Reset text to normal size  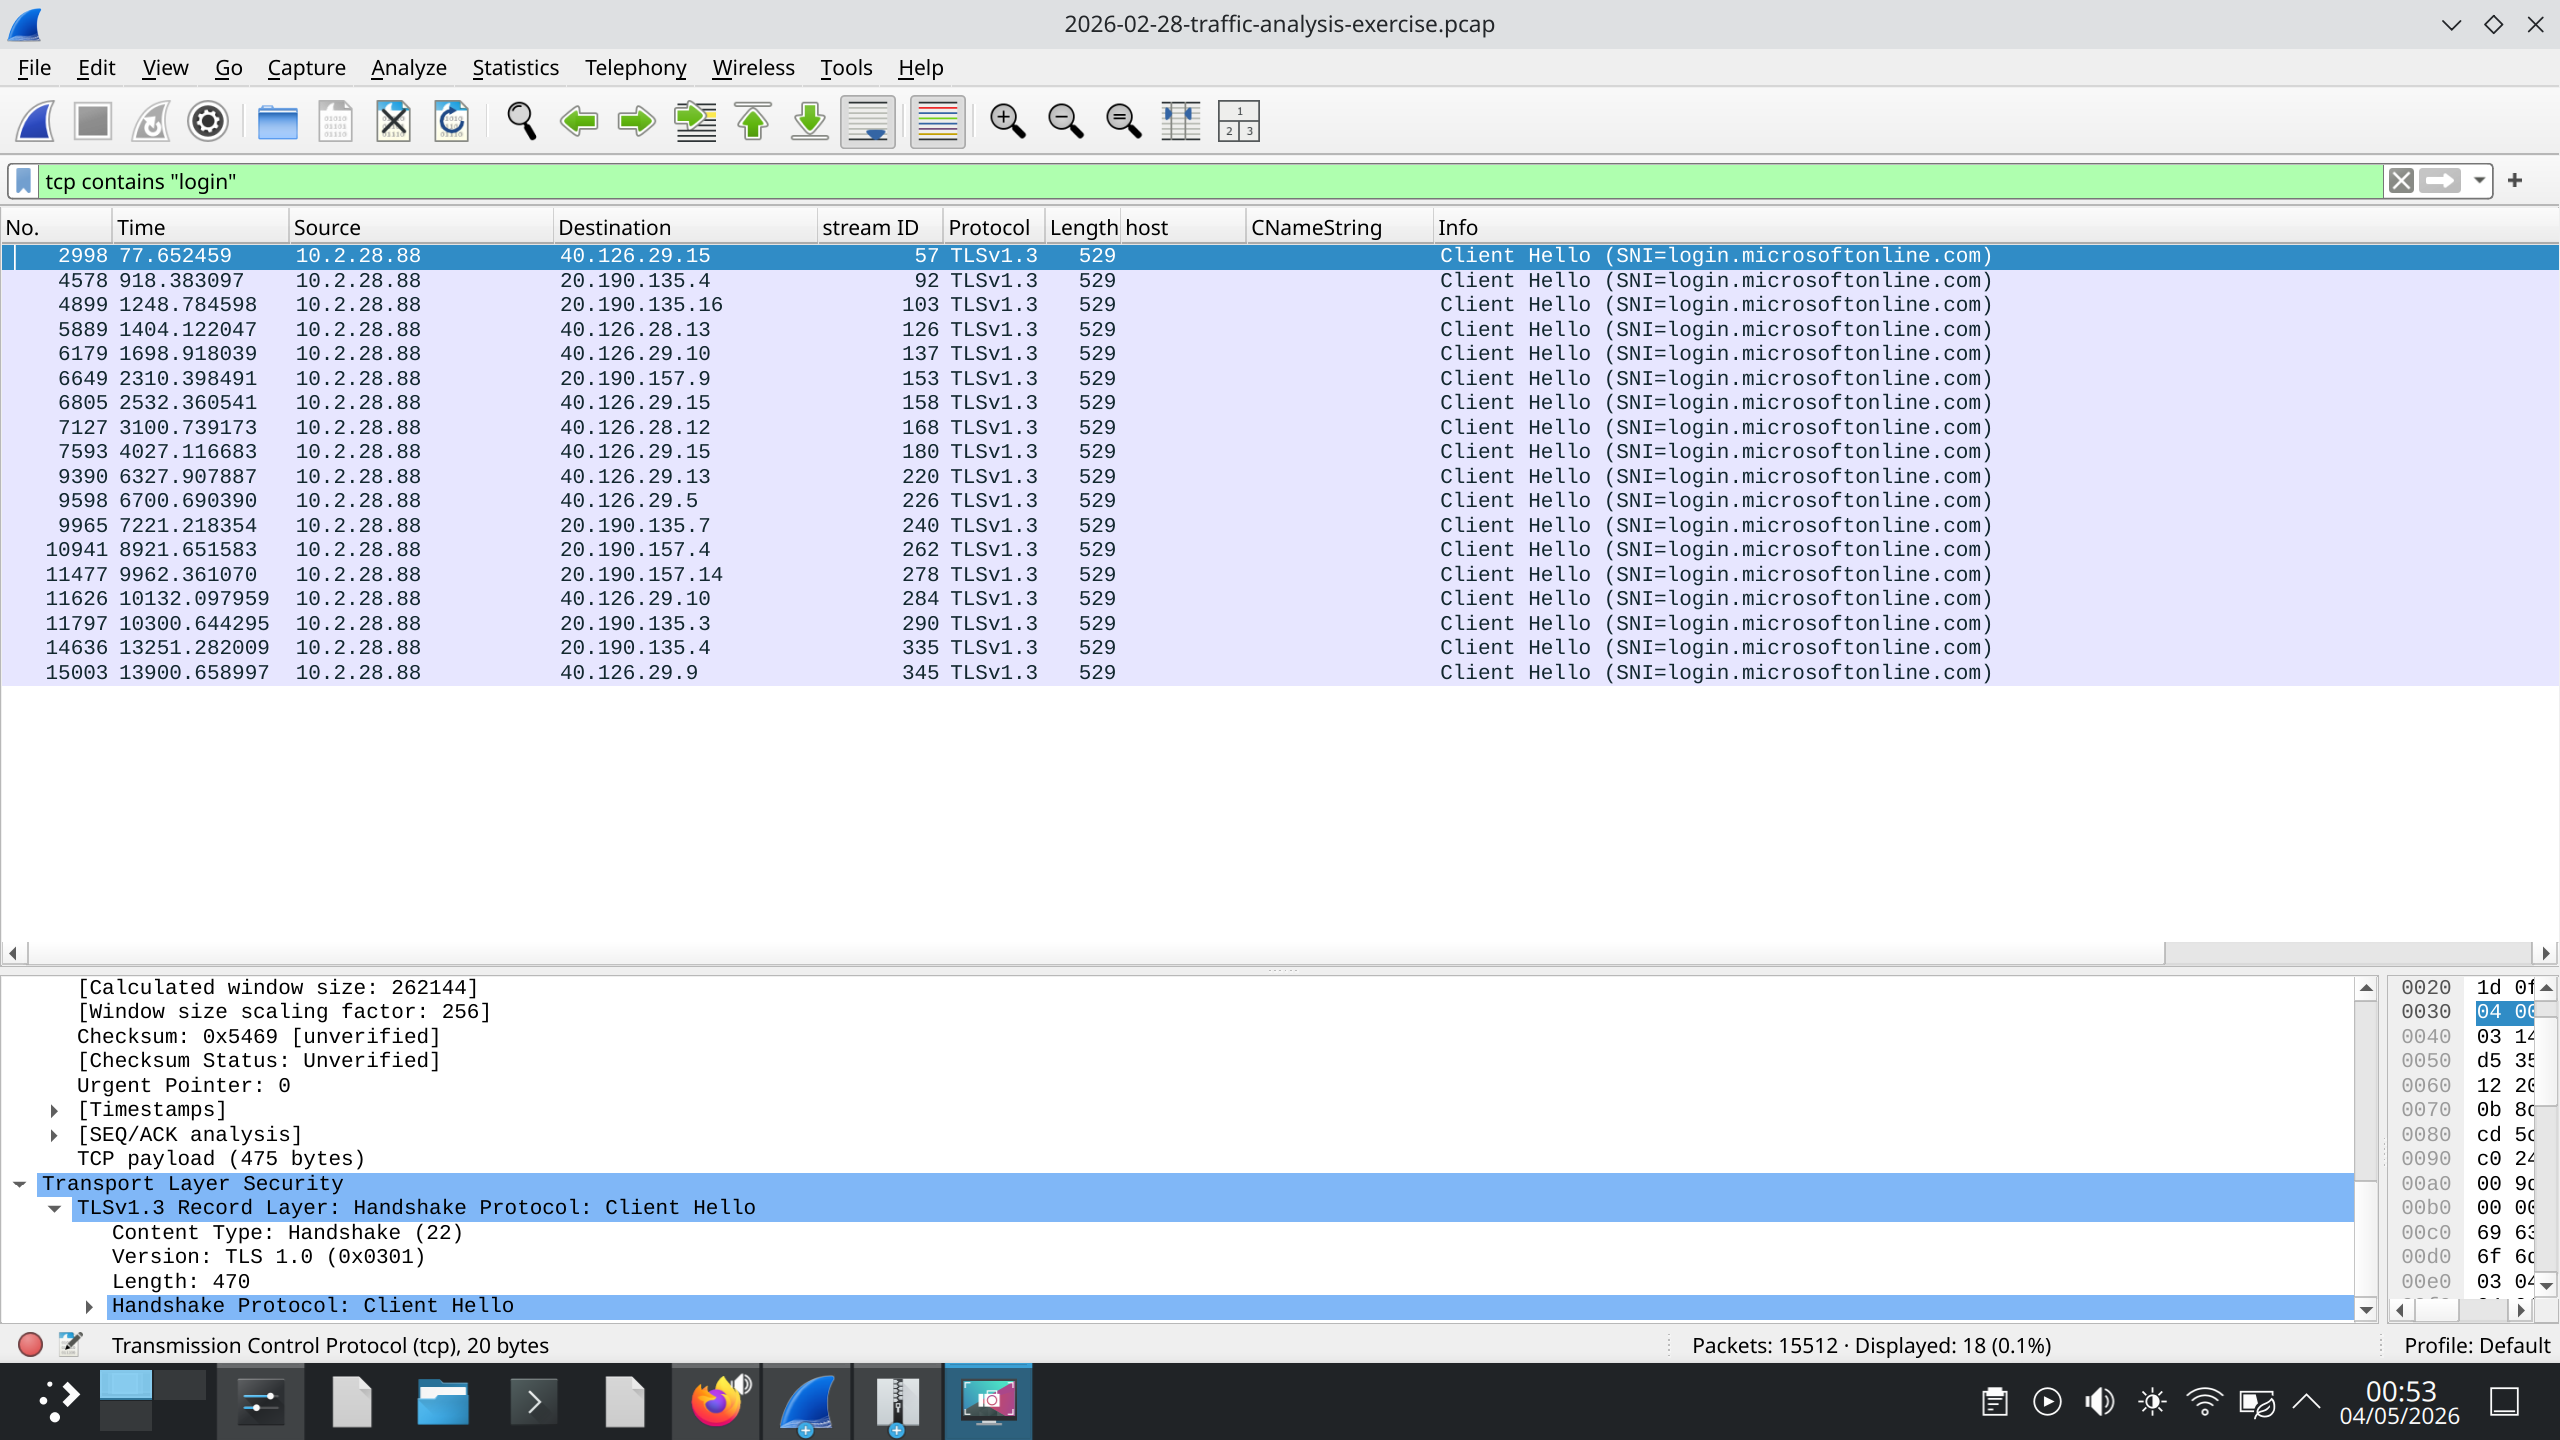[x=1123, y=122]
